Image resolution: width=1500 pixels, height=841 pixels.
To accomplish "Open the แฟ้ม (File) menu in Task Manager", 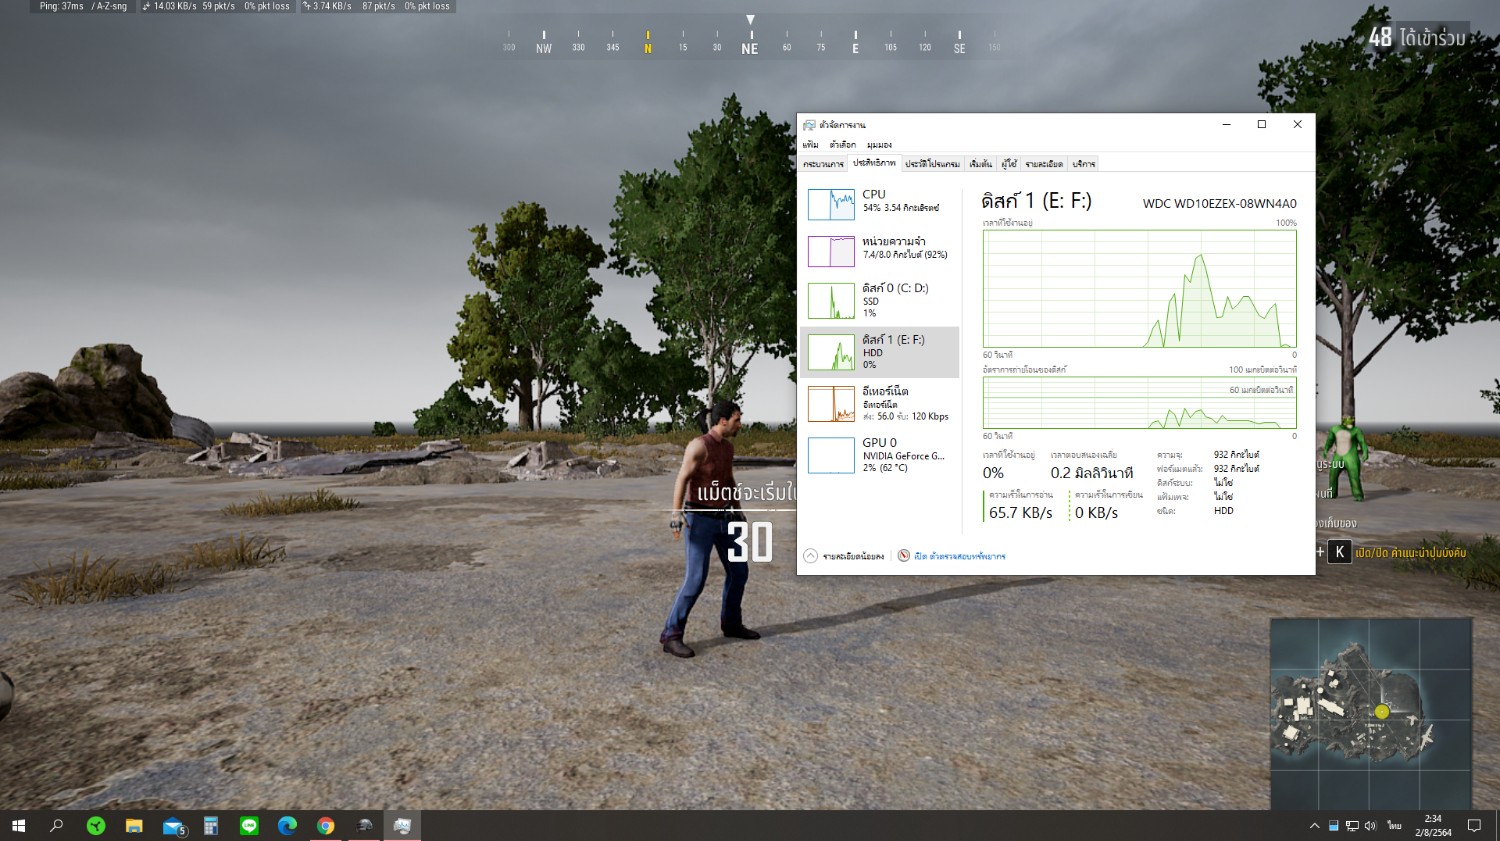I will pyautogui.click(x=810, y=145).
